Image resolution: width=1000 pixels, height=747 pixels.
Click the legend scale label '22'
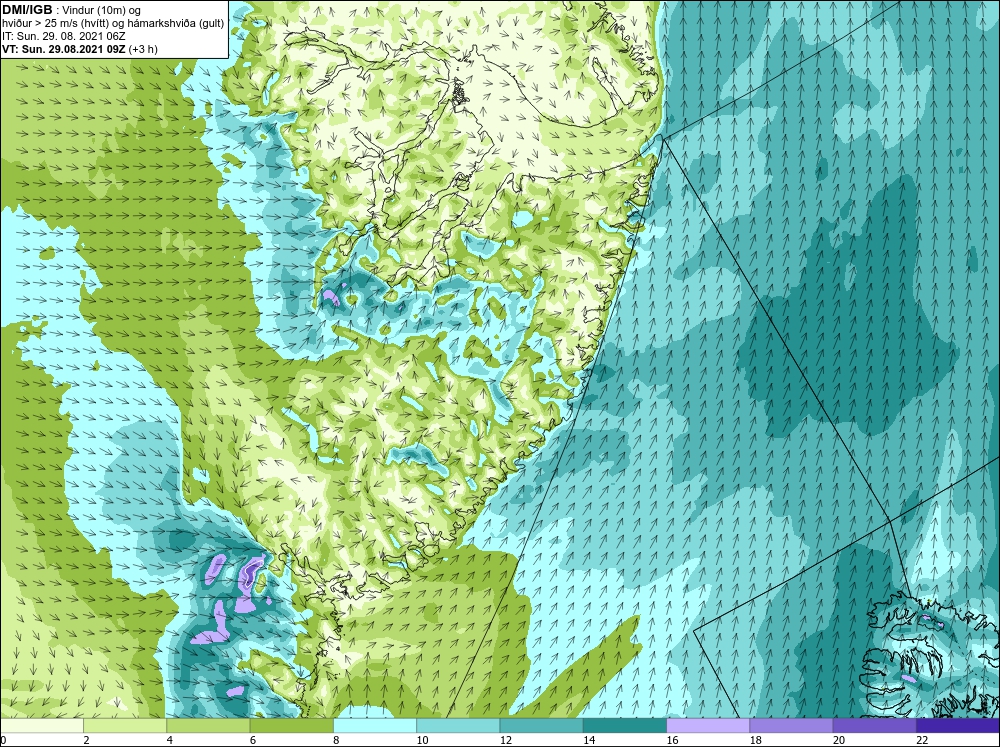pyautogui.click(x=922, y=740)
